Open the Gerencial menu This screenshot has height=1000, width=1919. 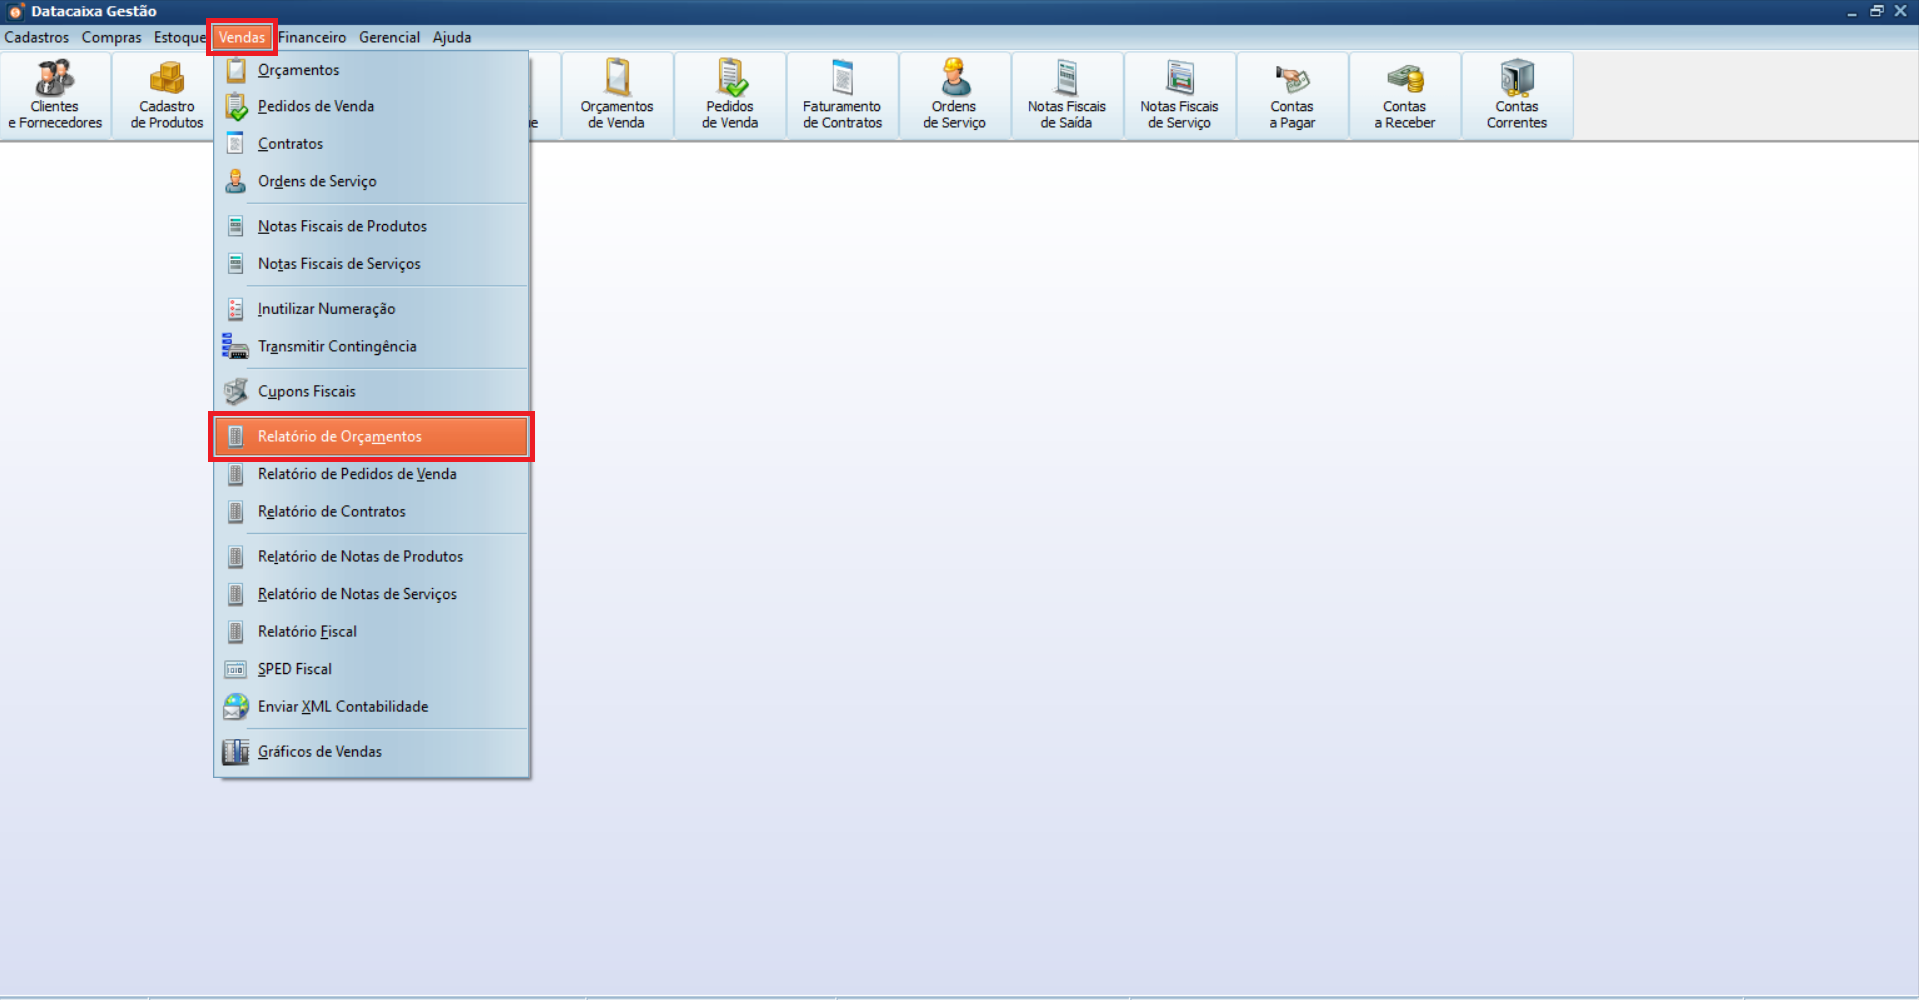(x=389, y=37)
